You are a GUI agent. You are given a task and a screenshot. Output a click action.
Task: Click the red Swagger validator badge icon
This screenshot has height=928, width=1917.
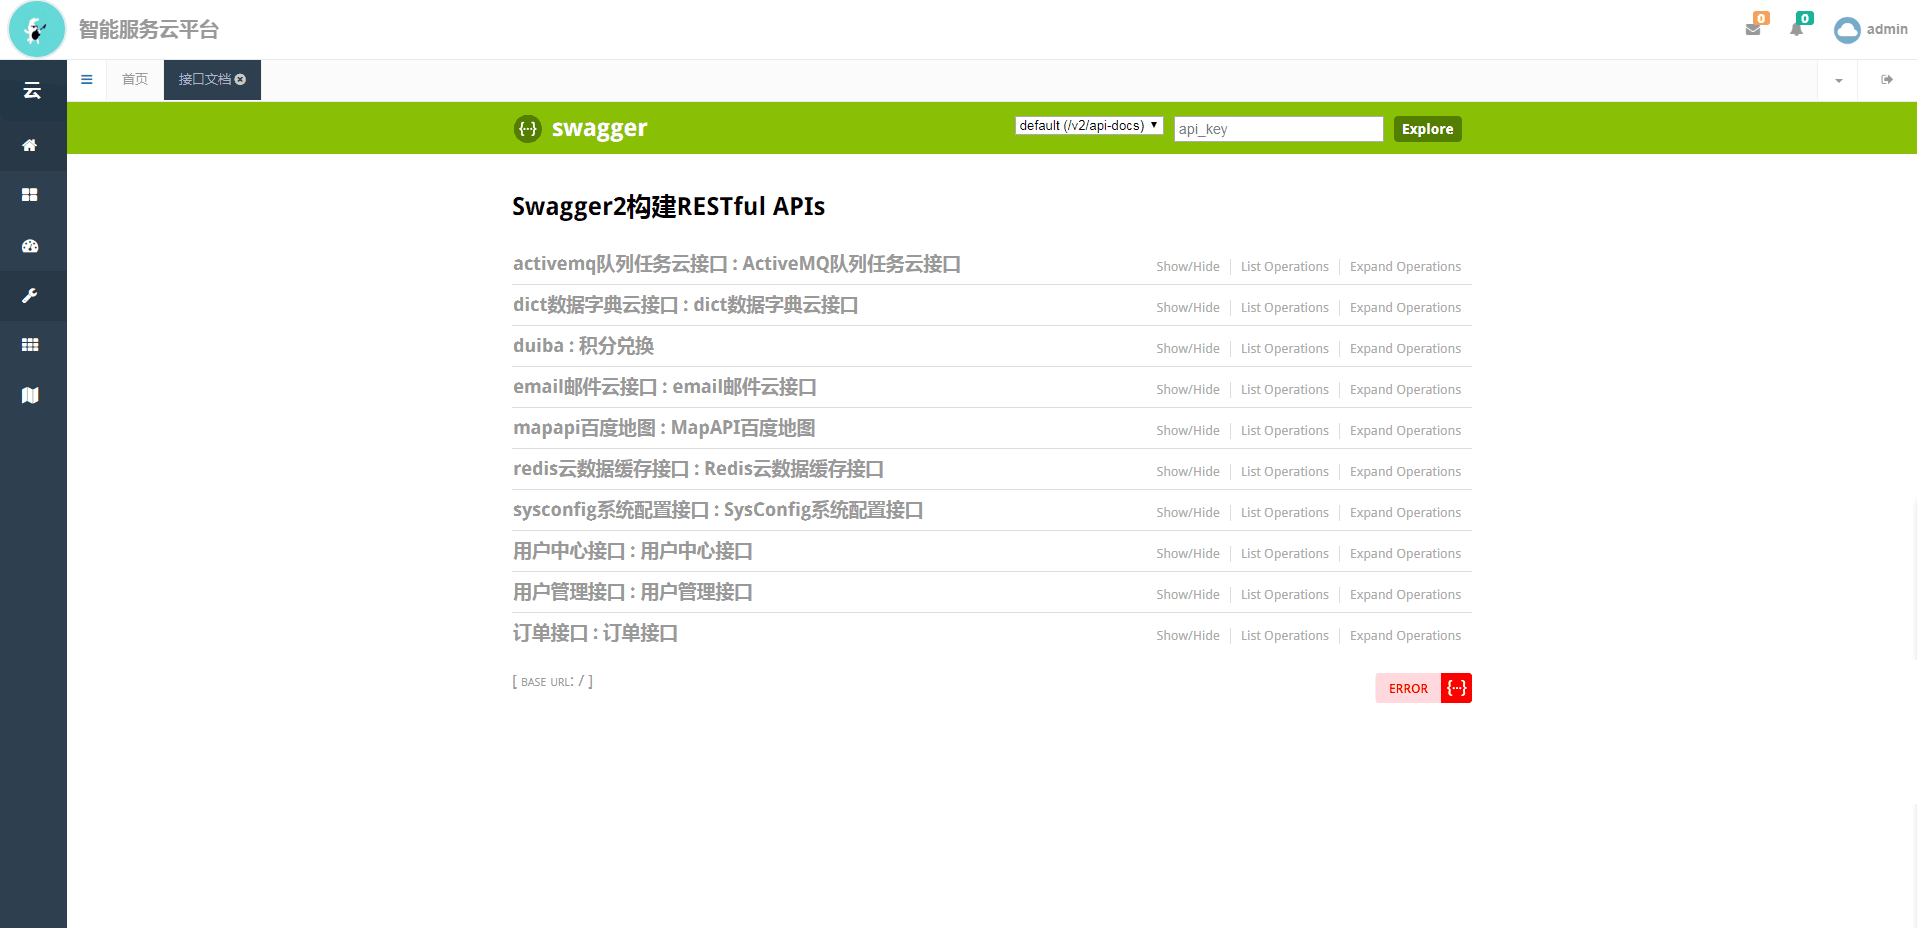1456,688
